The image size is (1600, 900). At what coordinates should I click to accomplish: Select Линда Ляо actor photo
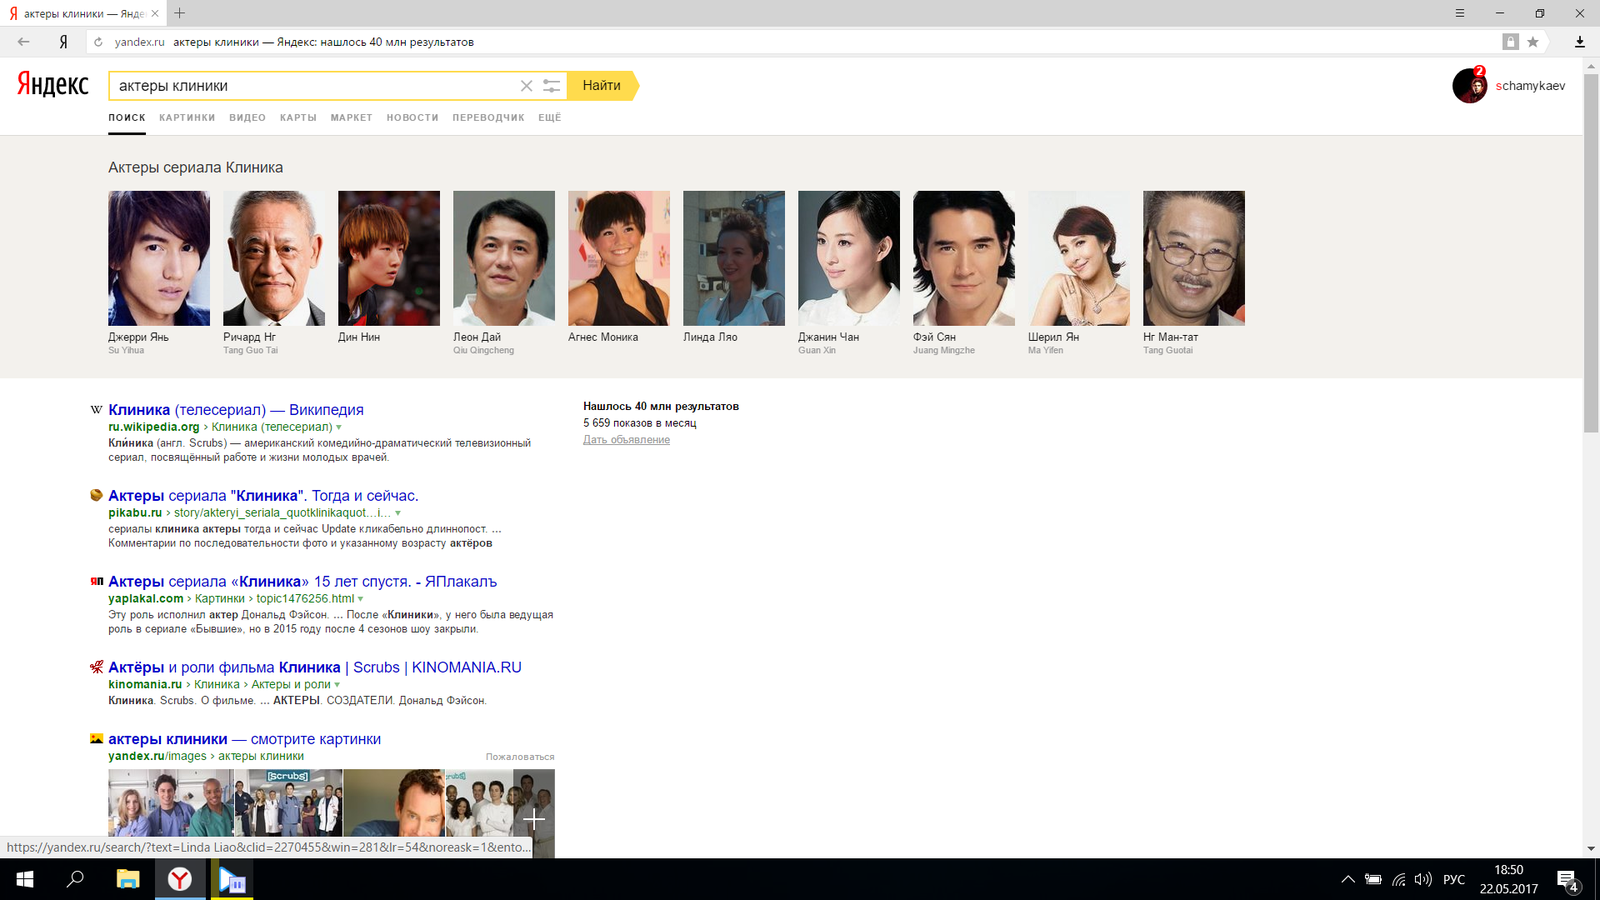click(x=734, y=258)
